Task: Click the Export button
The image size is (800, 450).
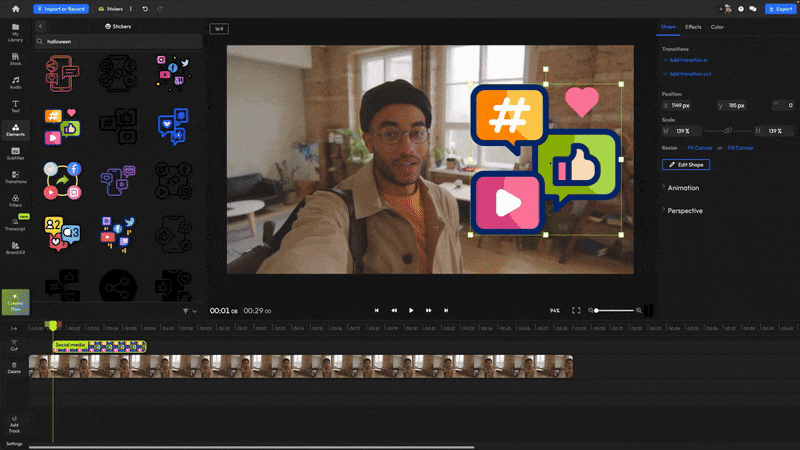Action: coord(779,8)
